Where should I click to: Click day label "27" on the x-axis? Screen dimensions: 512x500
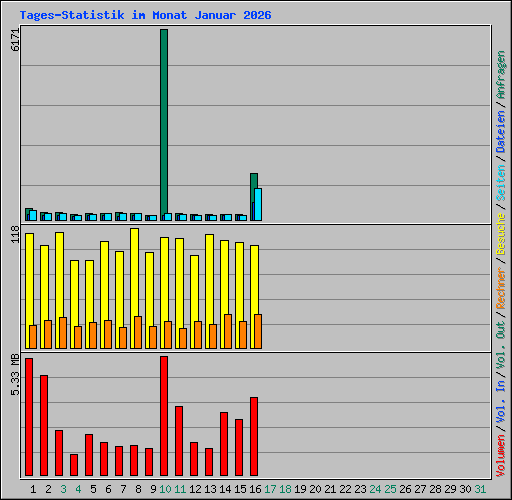[x=420, y=489]
